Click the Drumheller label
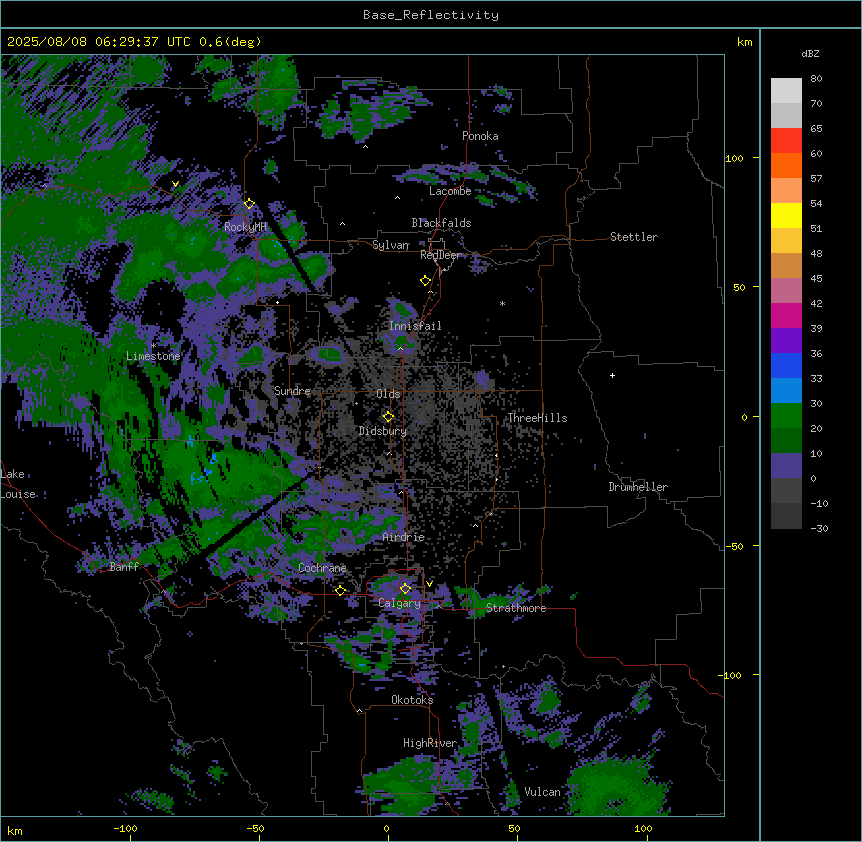This screenshot has width=862, height=842. [x=638, y=487]
